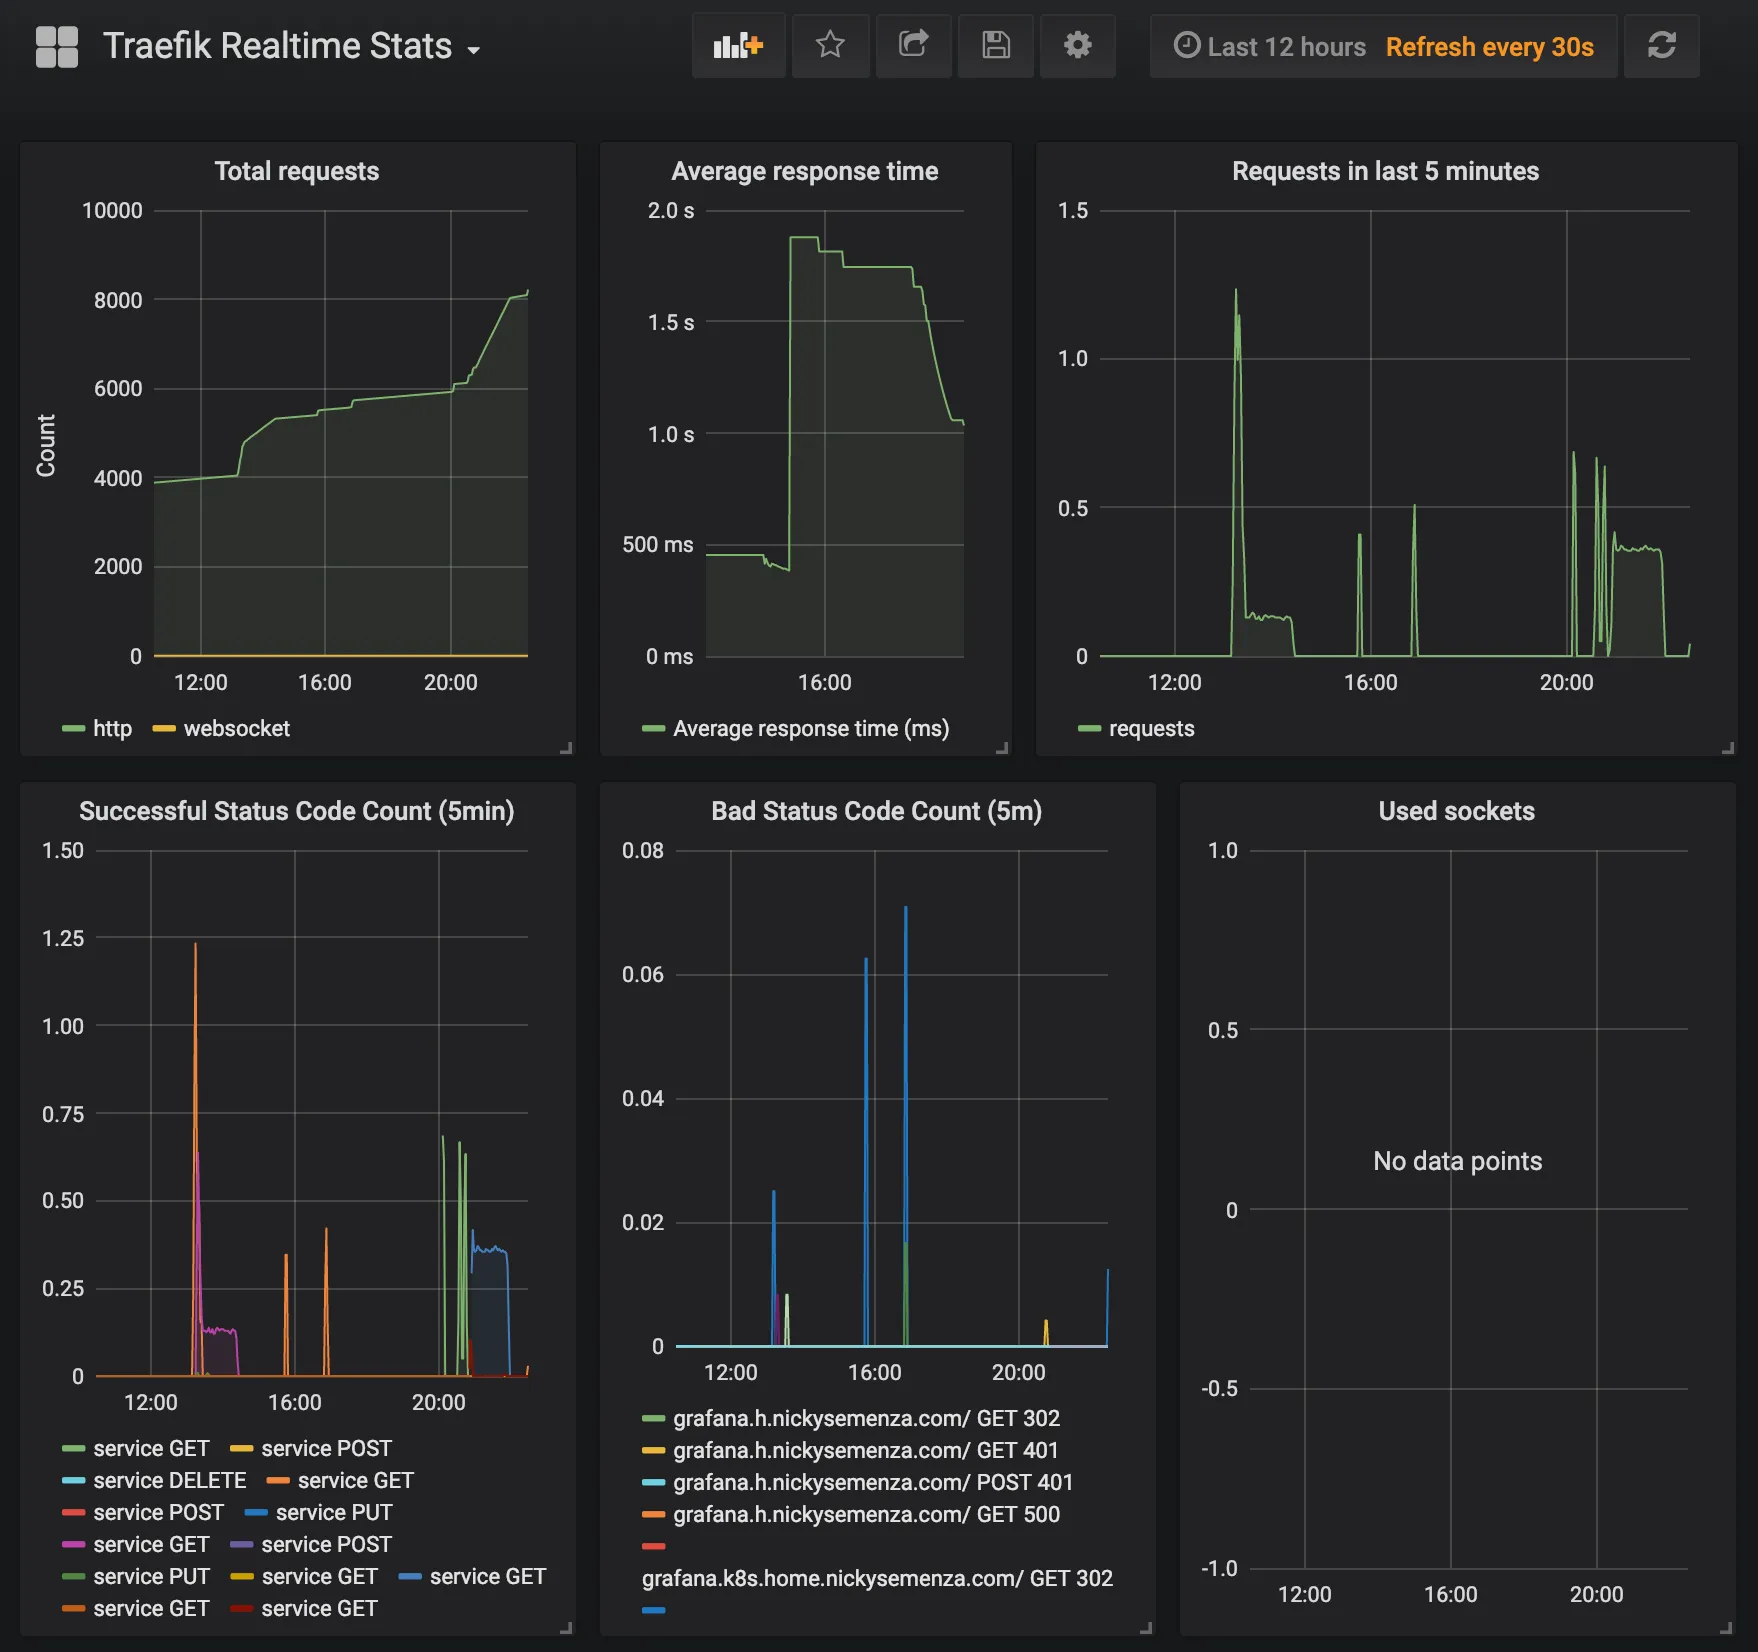Click the Grafana grid logo top left
This screenshot has width=1758, height=1652.
coord(57,45)
